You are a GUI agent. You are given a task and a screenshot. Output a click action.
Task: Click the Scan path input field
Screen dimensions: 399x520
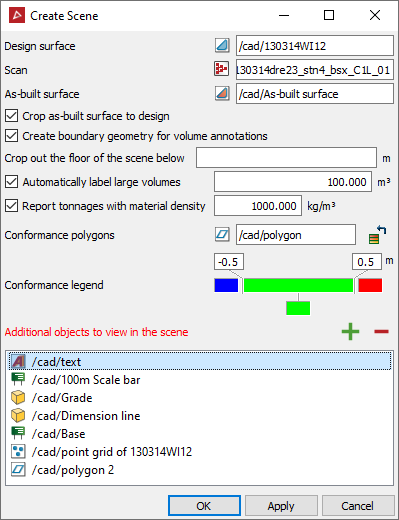tap(315, 70)
